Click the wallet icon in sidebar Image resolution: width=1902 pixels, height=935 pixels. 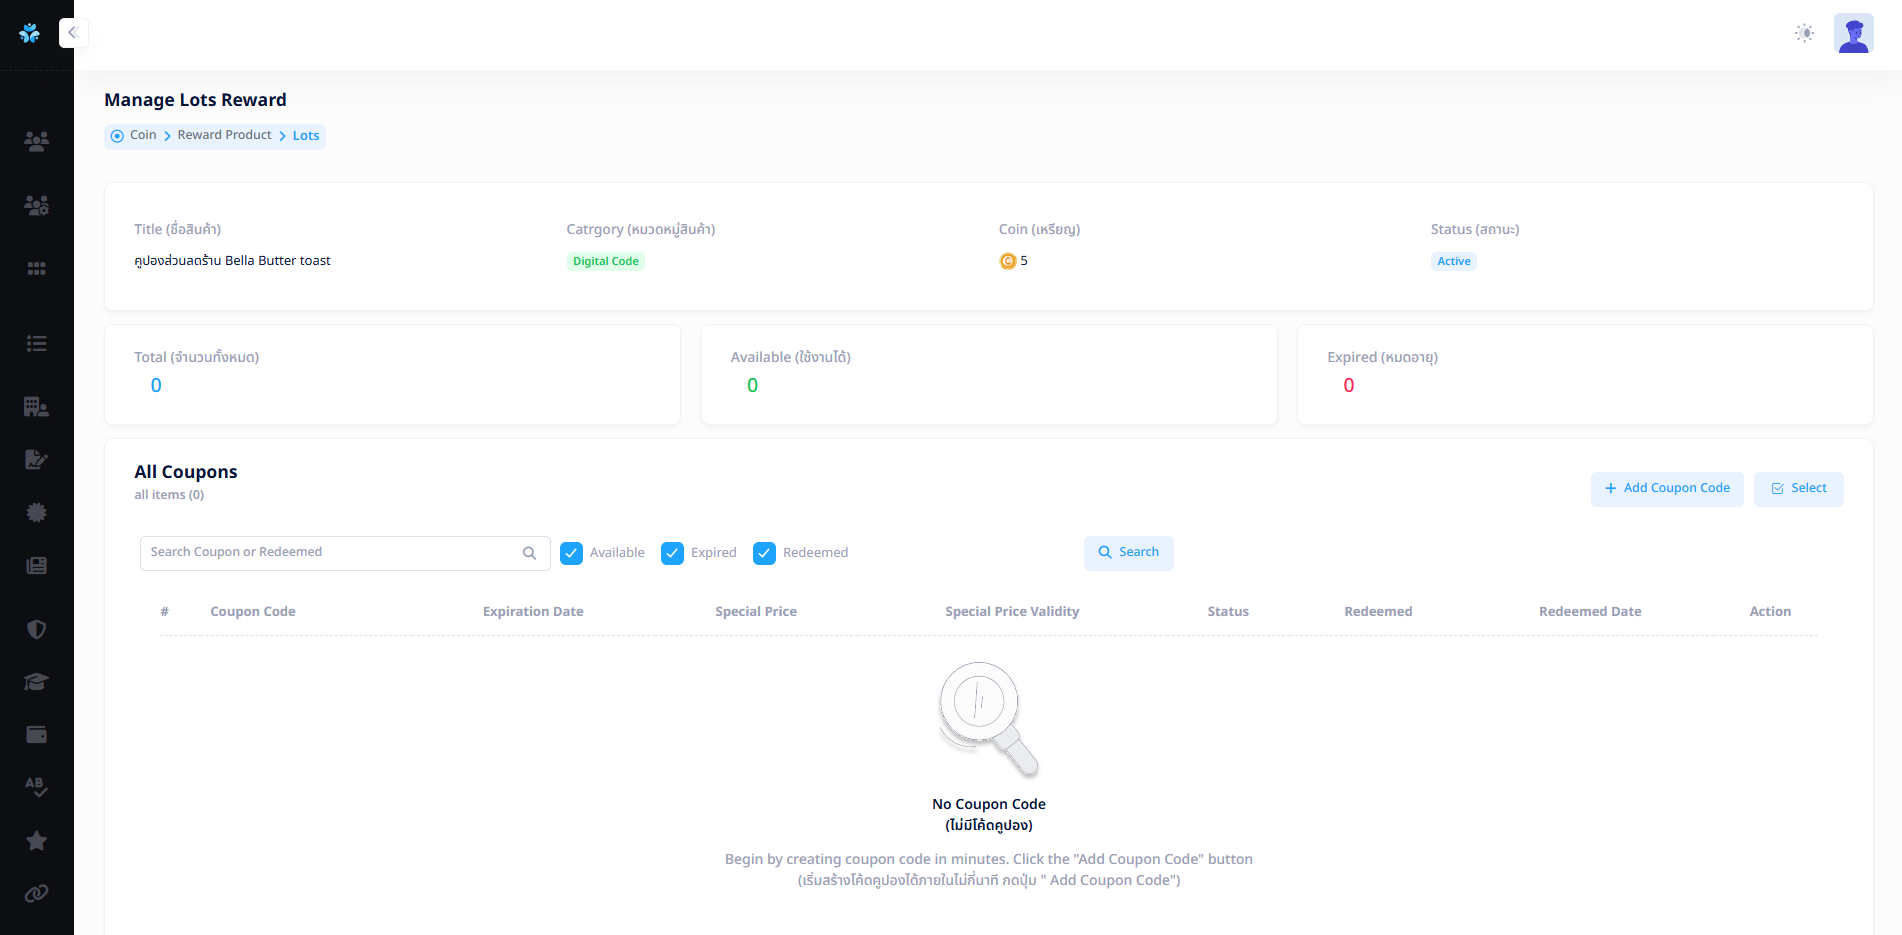pos(36,735)
